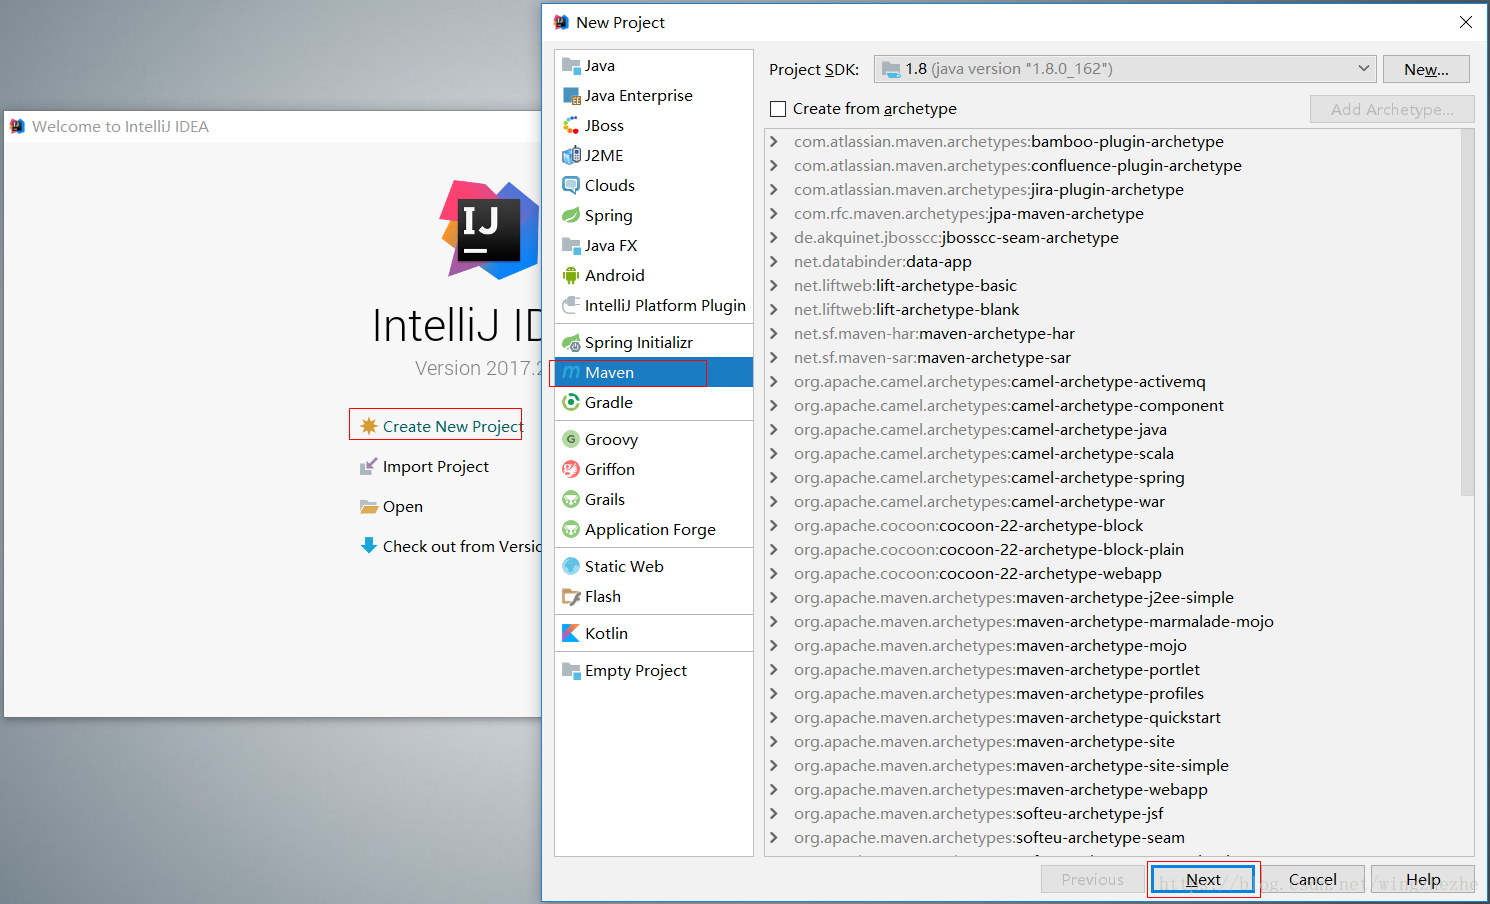Expand the lift-archetype-basic entry
1490x904 pixels.
pyautogui.click(x=774, y=286)
